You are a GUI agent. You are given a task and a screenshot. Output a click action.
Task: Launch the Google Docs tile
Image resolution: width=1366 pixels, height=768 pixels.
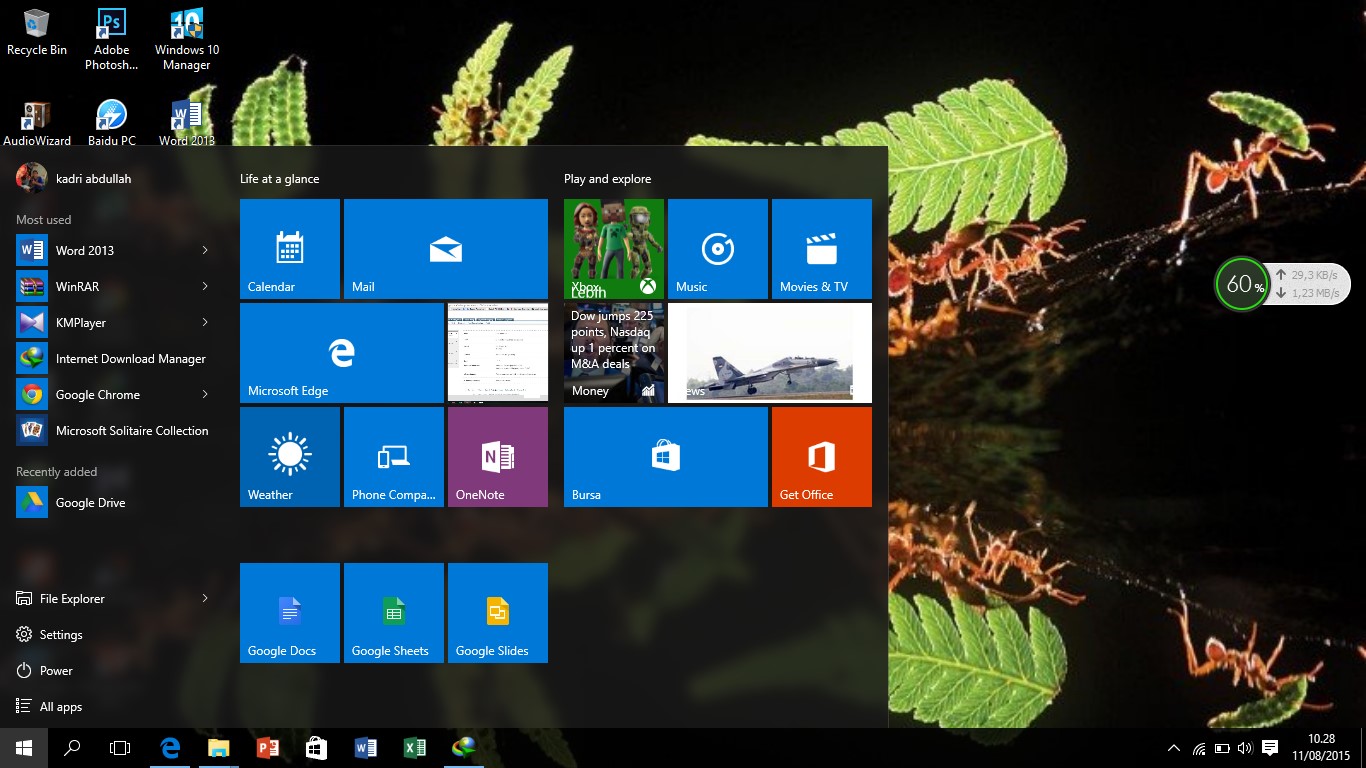(x=289, y=612)
